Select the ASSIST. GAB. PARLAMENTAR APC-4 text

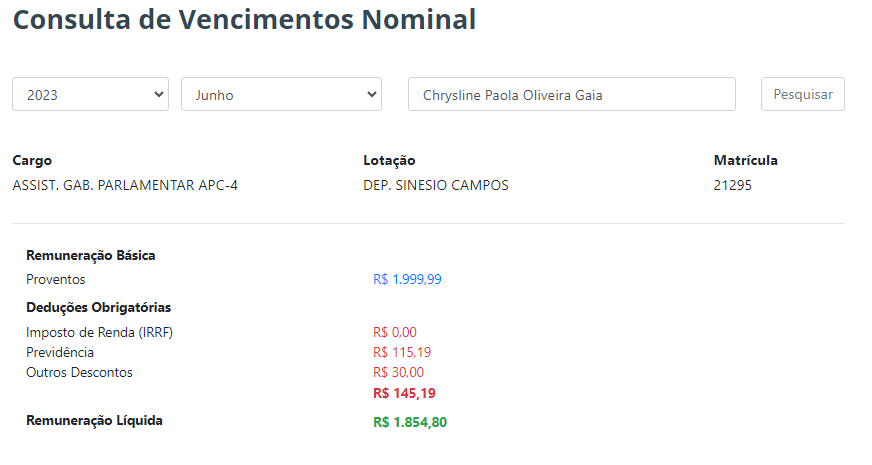(x=125, y=185)
